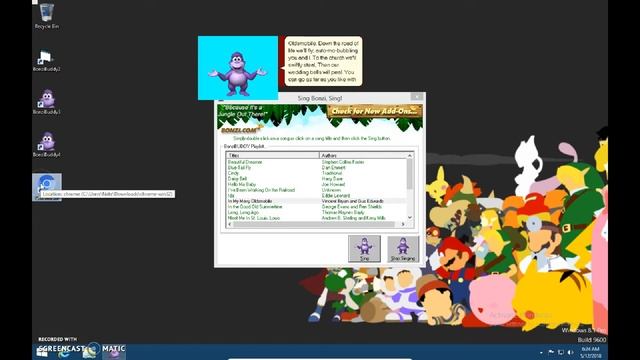Screen dimensions: 640x360
Task: Sort playlist by the Authors column header
Action: [363, 156]
